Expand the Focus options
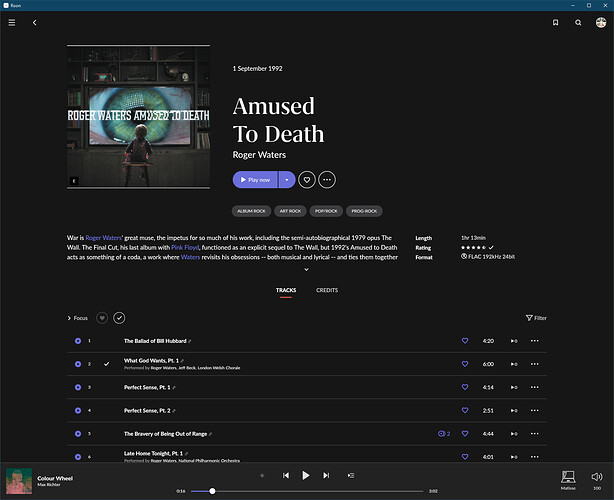The image size is (614, 500). pos(78,318)
